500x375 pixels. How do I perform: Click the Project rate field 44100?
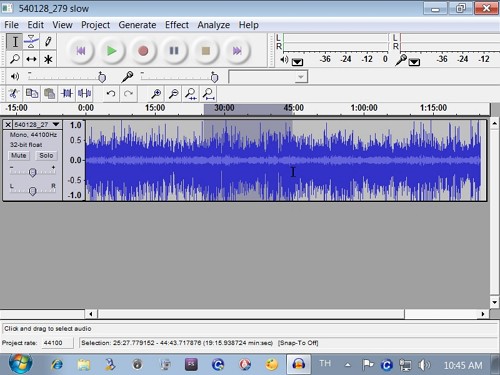(57, 343)
